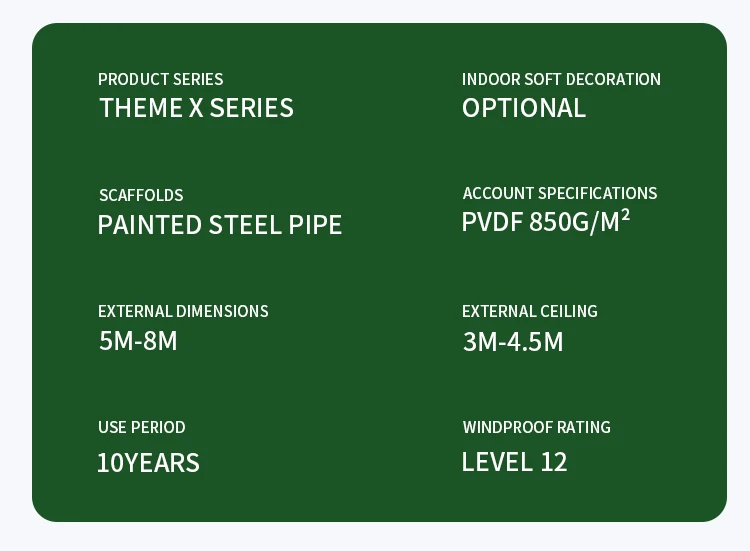Image resolution: width=750 pixels, height=551 pixels.
Task: Click the PRODUCT SERIES label
Action: click(160, 79)
